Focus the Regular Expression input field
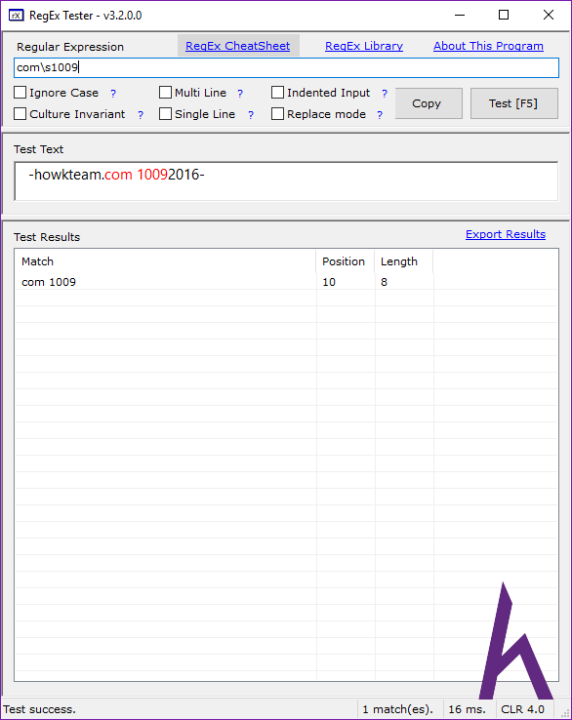Screen dimensions: 572x720 [x=286, y=68]
